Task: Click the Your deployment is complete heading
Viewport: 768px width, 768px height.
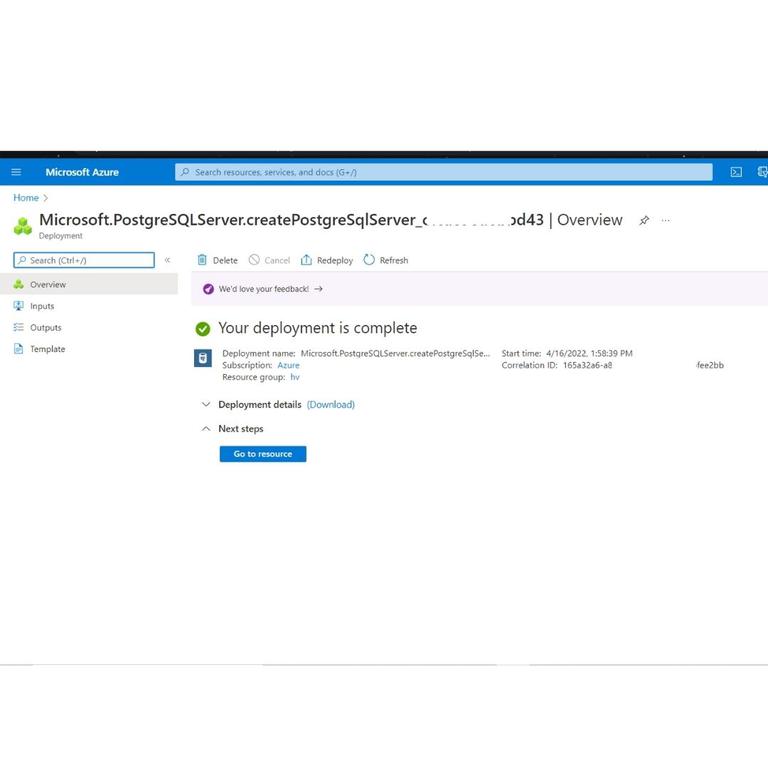Action: point(318,328)
